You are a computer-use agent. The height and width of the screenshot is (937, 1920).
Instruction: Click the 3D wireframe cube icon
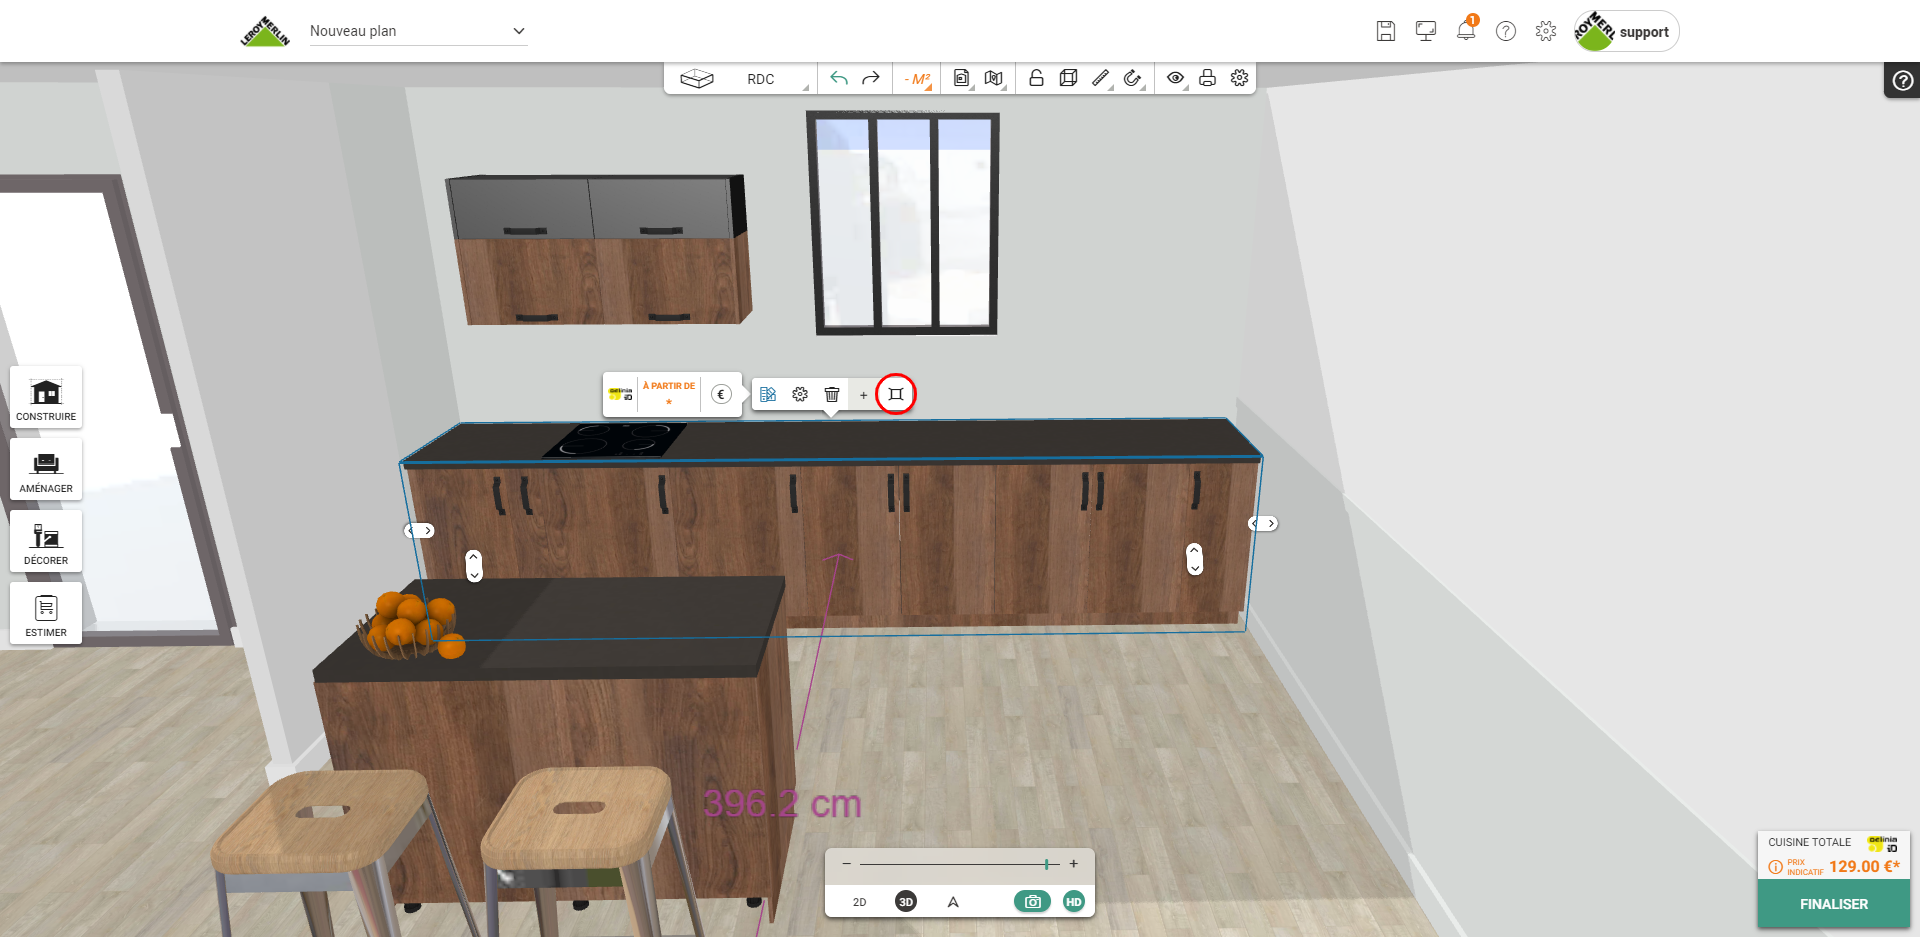coord(1068,78)
